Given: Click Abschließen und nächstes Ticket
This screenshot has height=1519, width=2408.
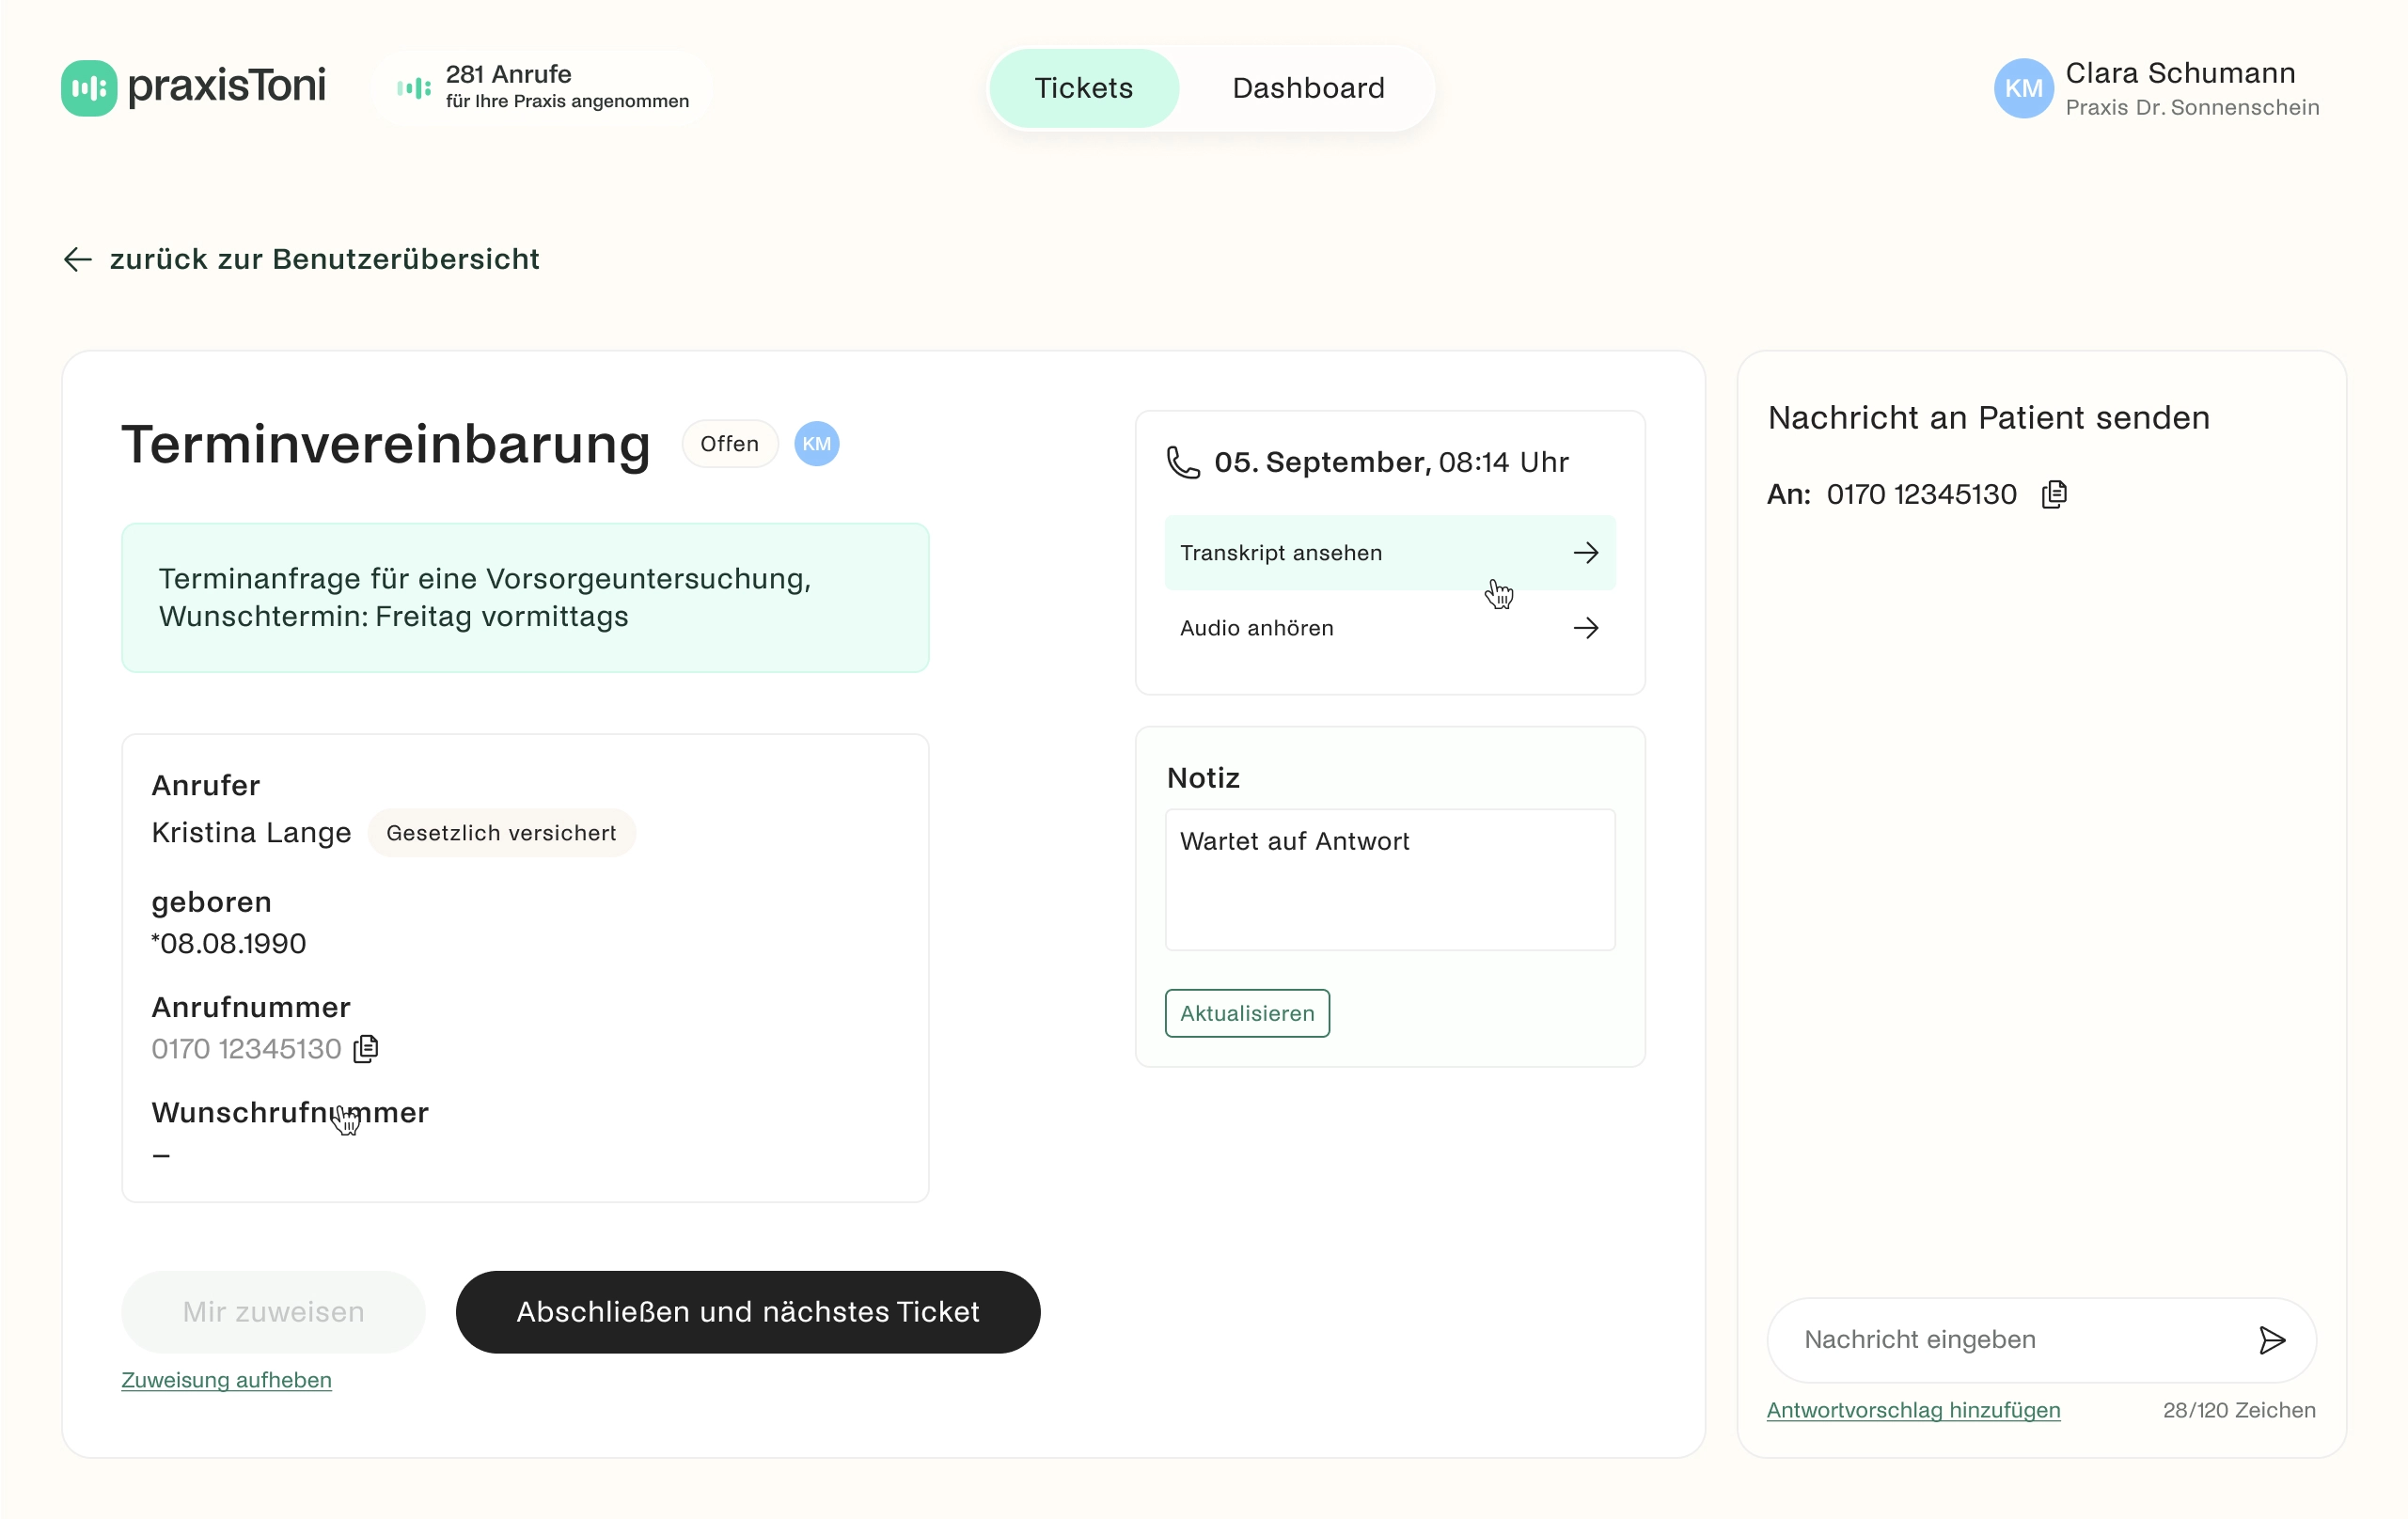Looking at the screenshot, I should tap(748, 1311).
